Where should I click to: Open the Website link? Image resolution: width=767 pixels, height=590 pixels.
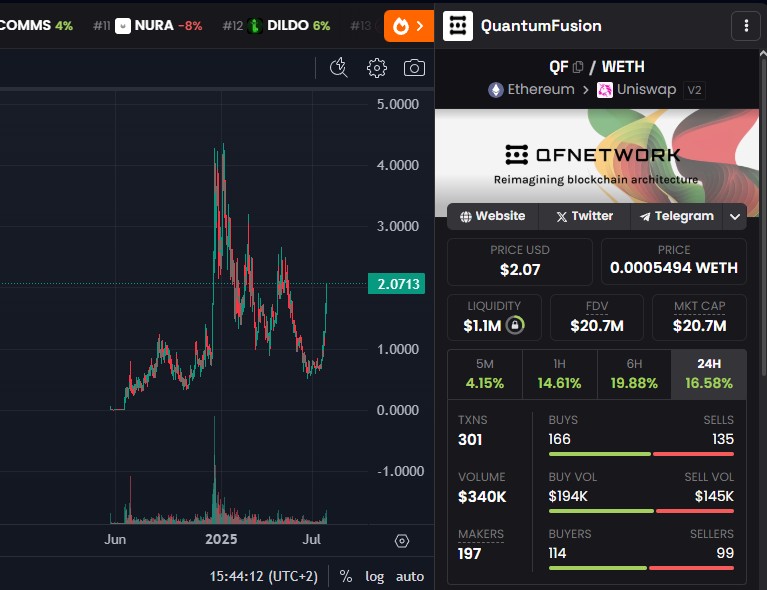click(493, 216)
